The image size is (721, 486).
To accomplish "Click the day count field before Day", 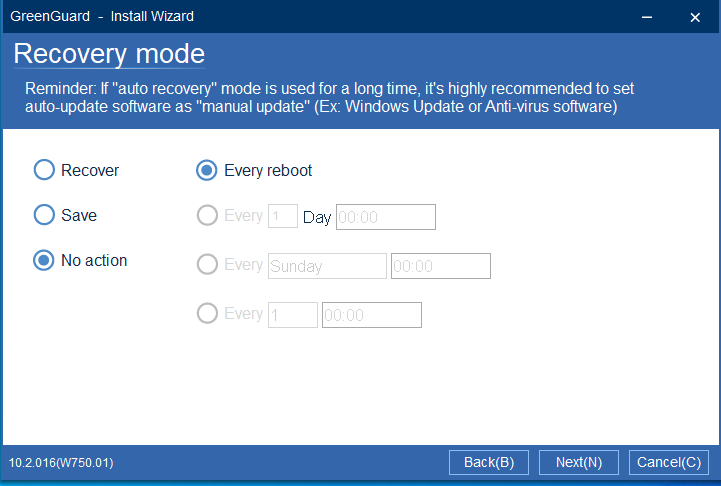I will point(283,217).
